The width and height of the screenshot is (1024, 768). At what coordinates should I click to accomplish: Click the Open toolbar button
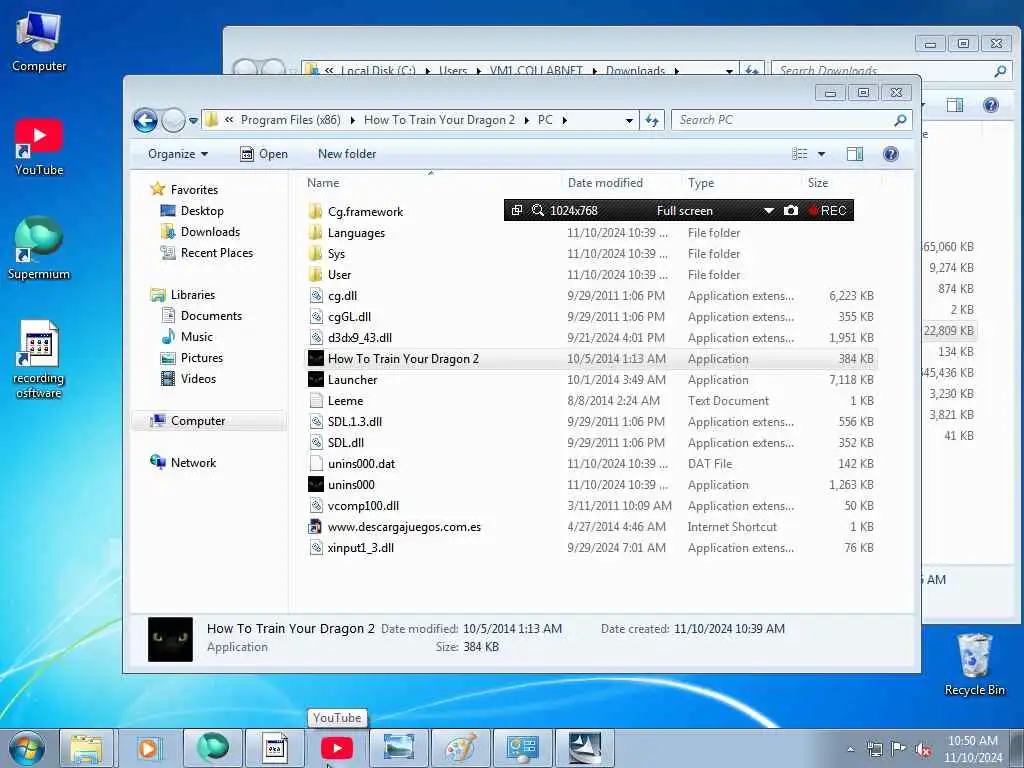(264, 154)
